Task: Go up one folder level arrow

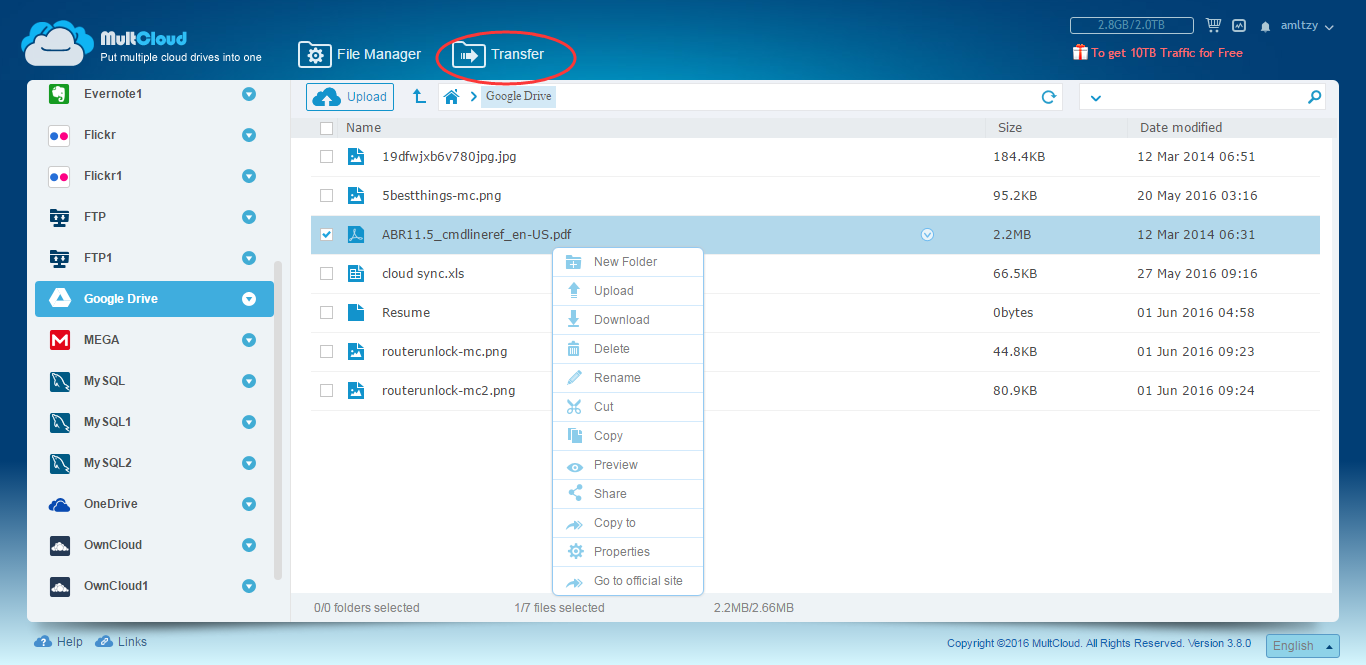Action: click(x=419, y=97)
